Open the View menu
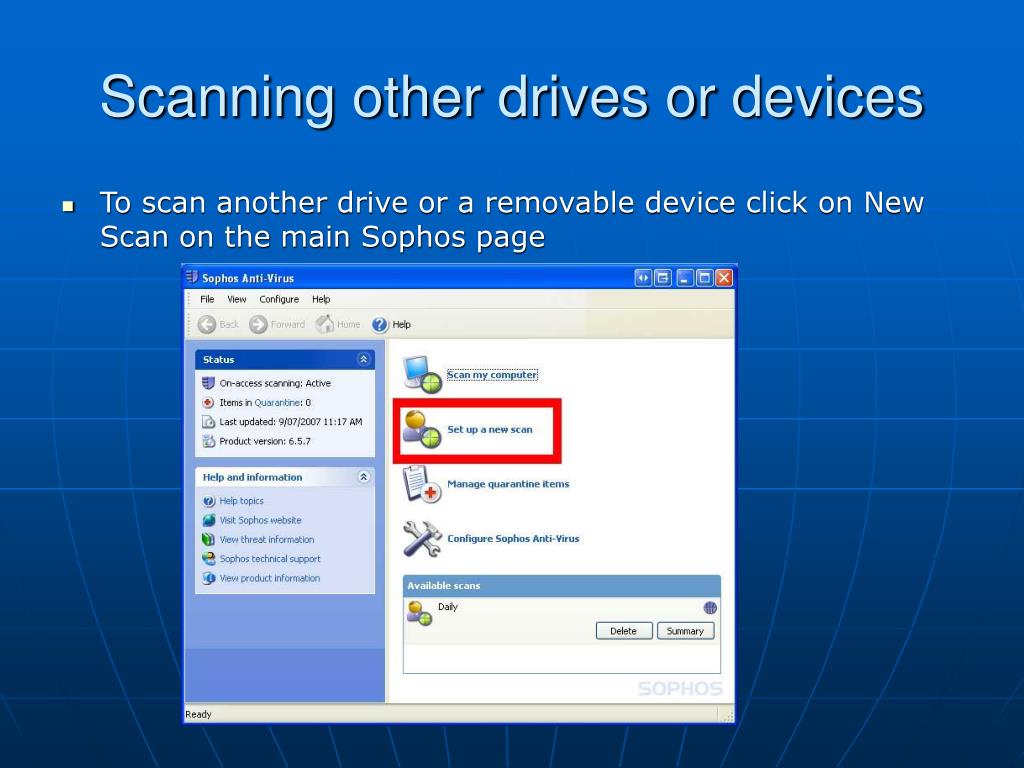This screenshot has height=768, width=1024. click(236, 299)
